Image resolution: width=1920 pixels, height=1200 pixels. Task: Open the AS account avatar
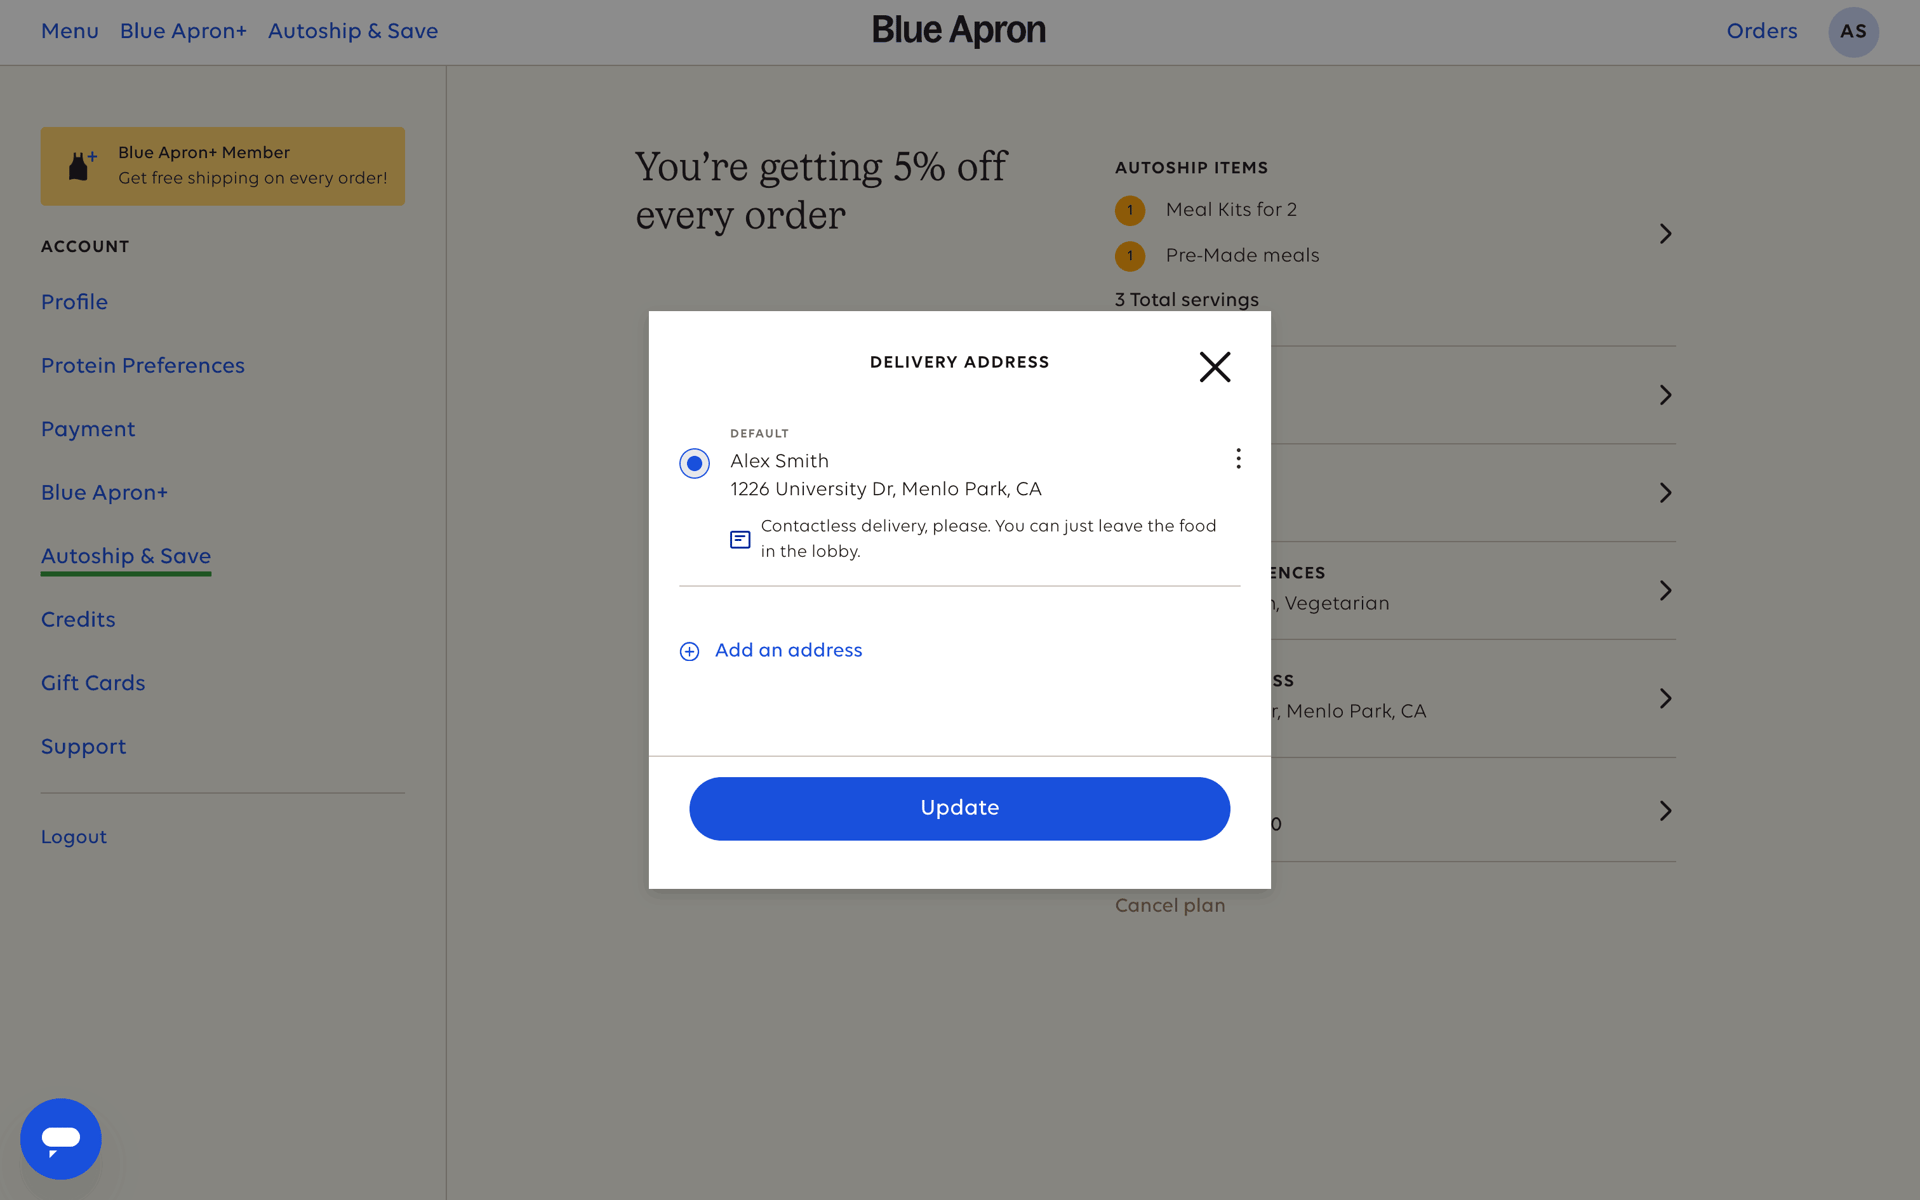pyautogui.click(x=1853, y=31)
